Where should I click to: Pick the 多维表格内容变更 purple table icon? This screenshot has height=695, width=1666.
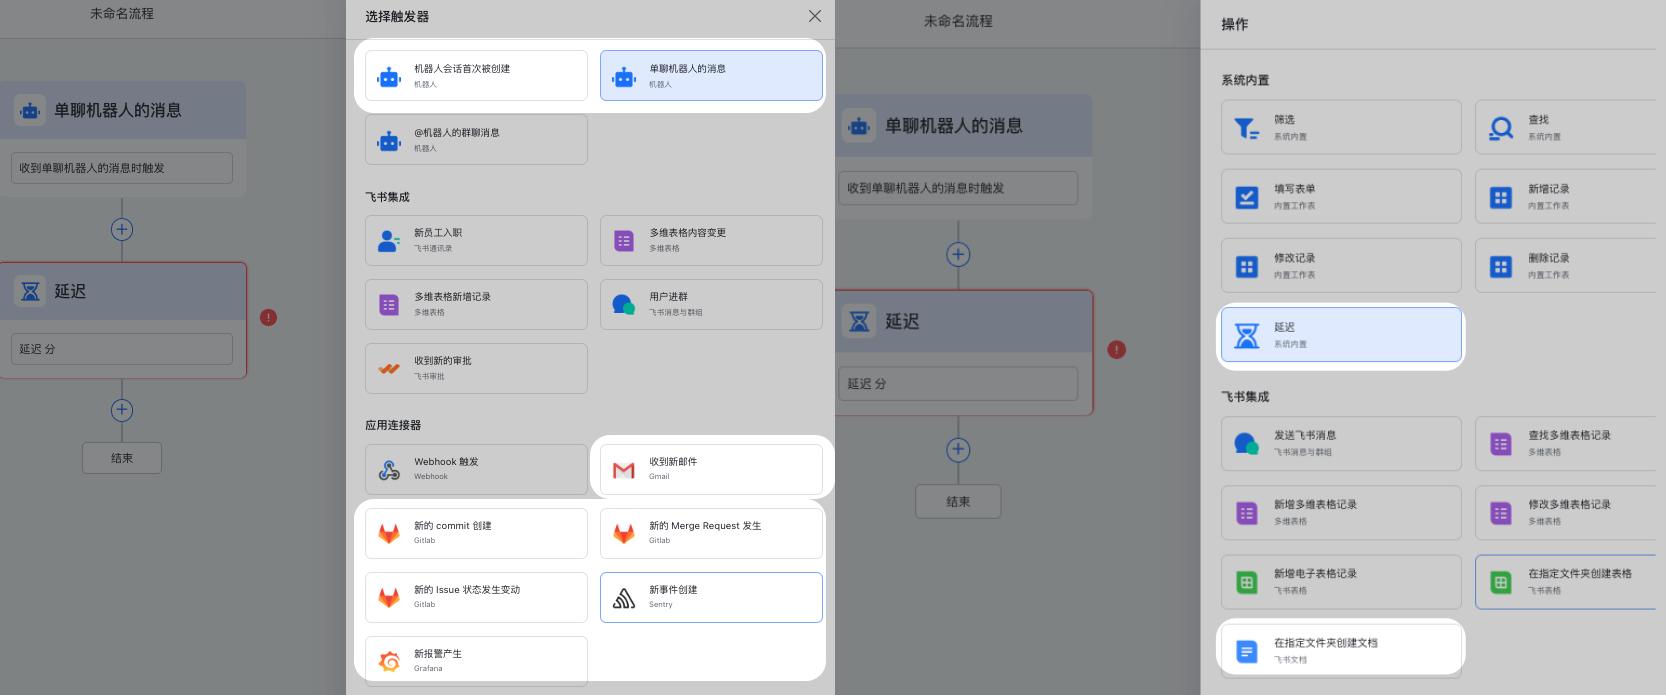(624, 240)
